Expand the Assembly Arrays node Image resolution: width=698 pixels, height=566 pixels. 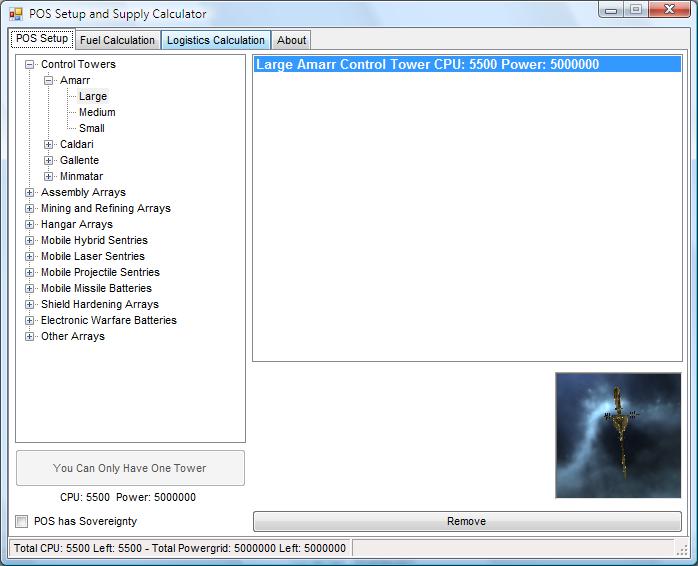pyautogui.click(x=29, y=193)
